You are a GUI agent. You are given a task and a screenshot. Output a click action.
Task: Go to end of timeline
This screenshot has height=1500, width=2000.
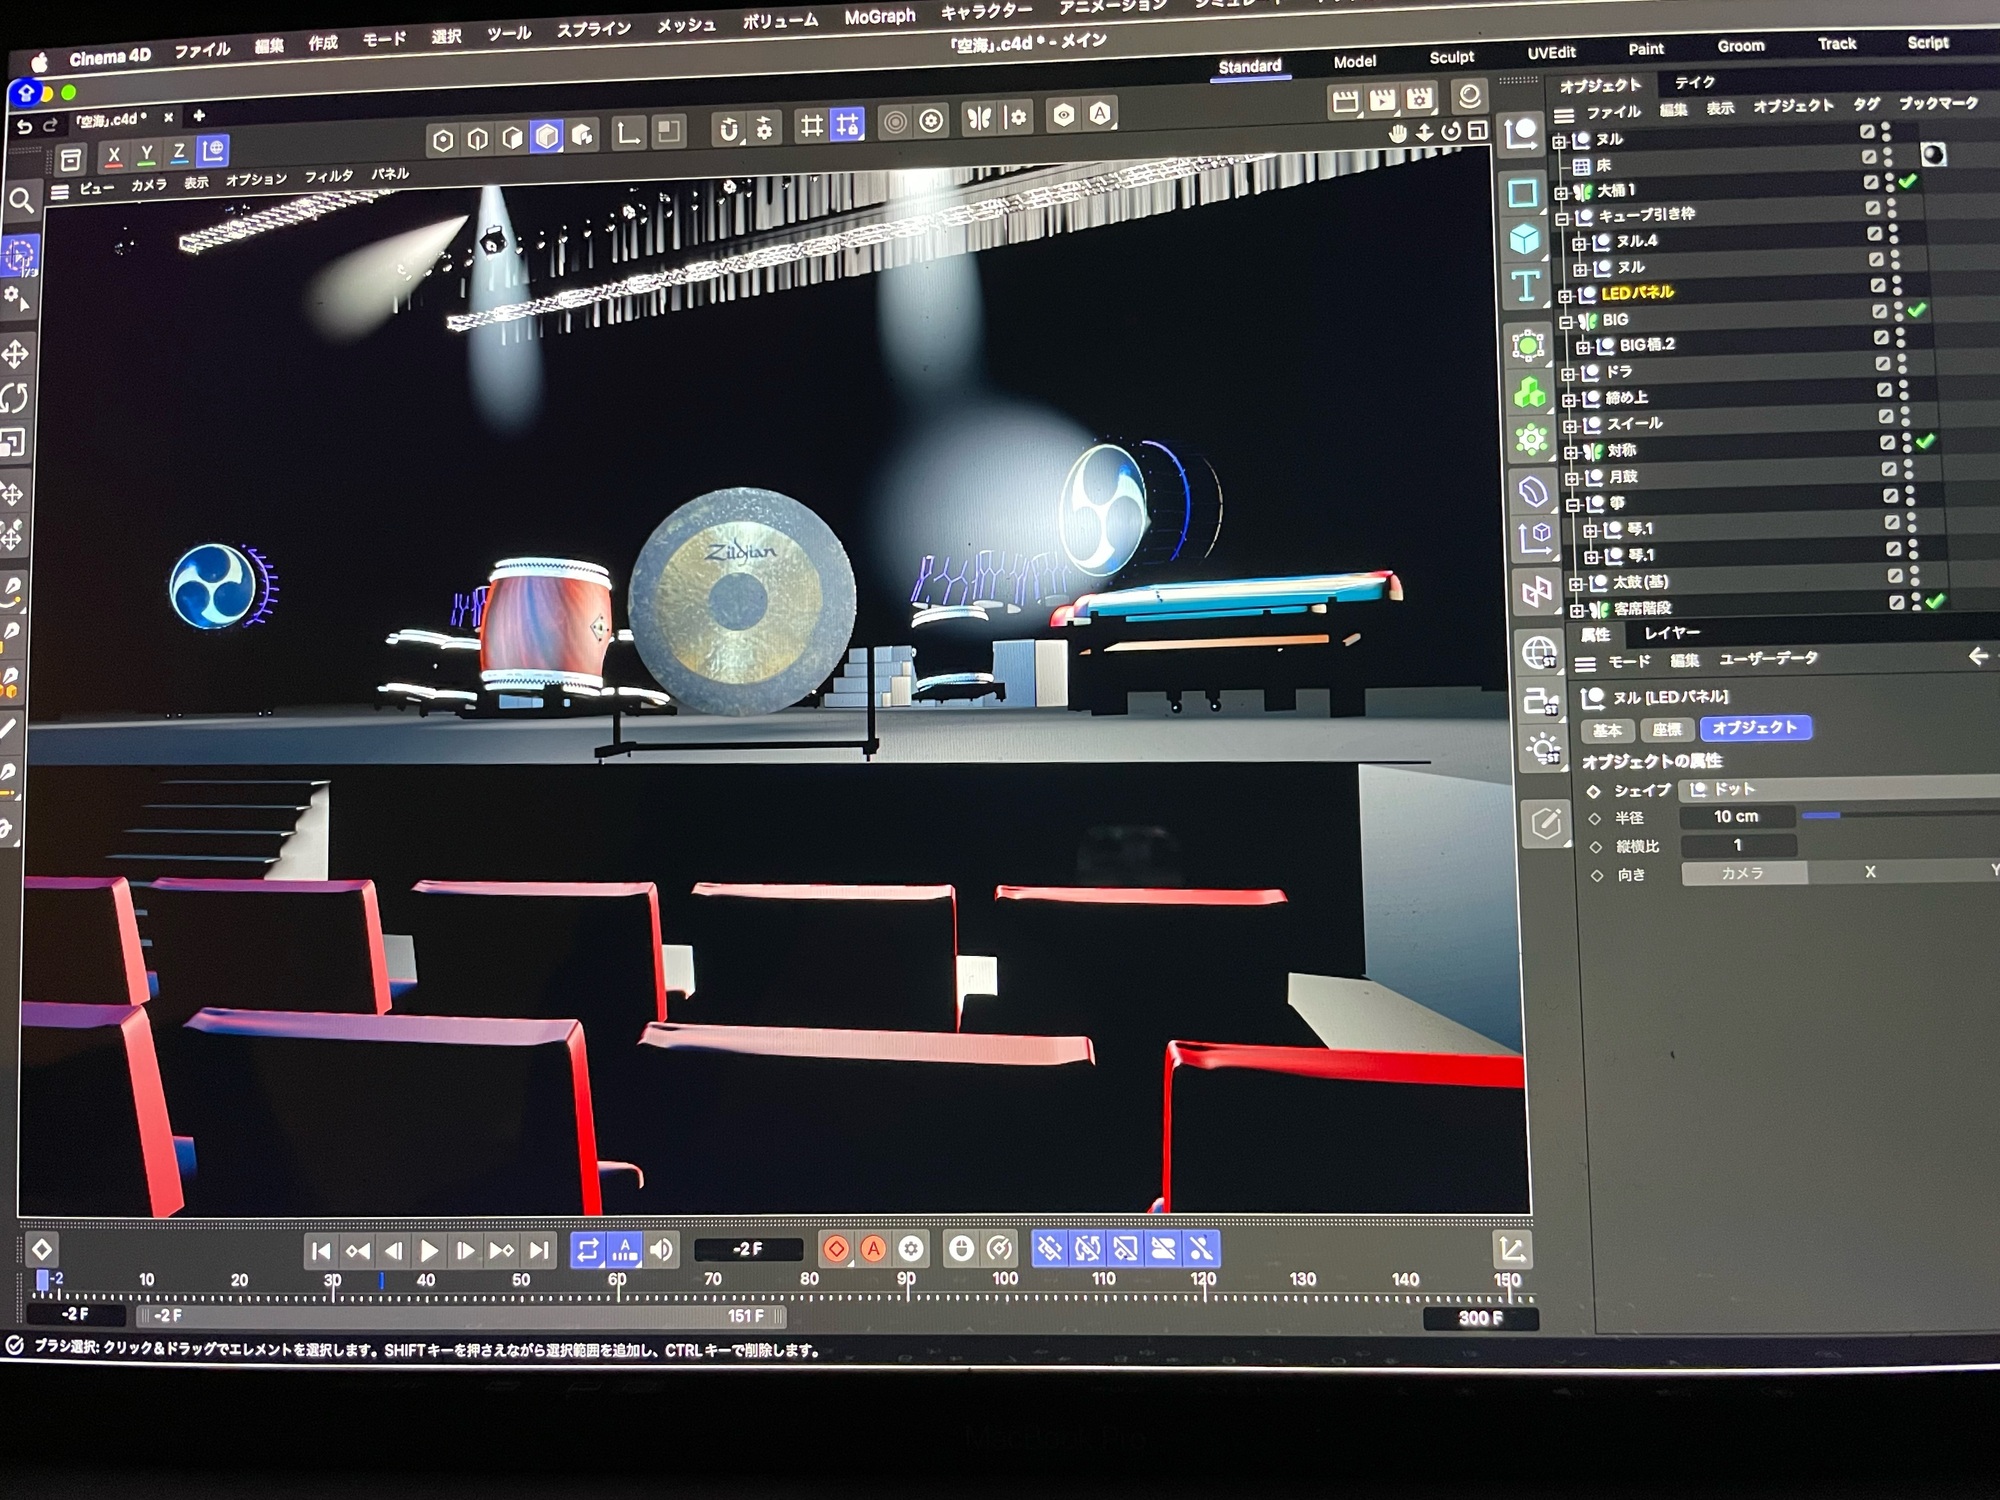pos(539,1250)
